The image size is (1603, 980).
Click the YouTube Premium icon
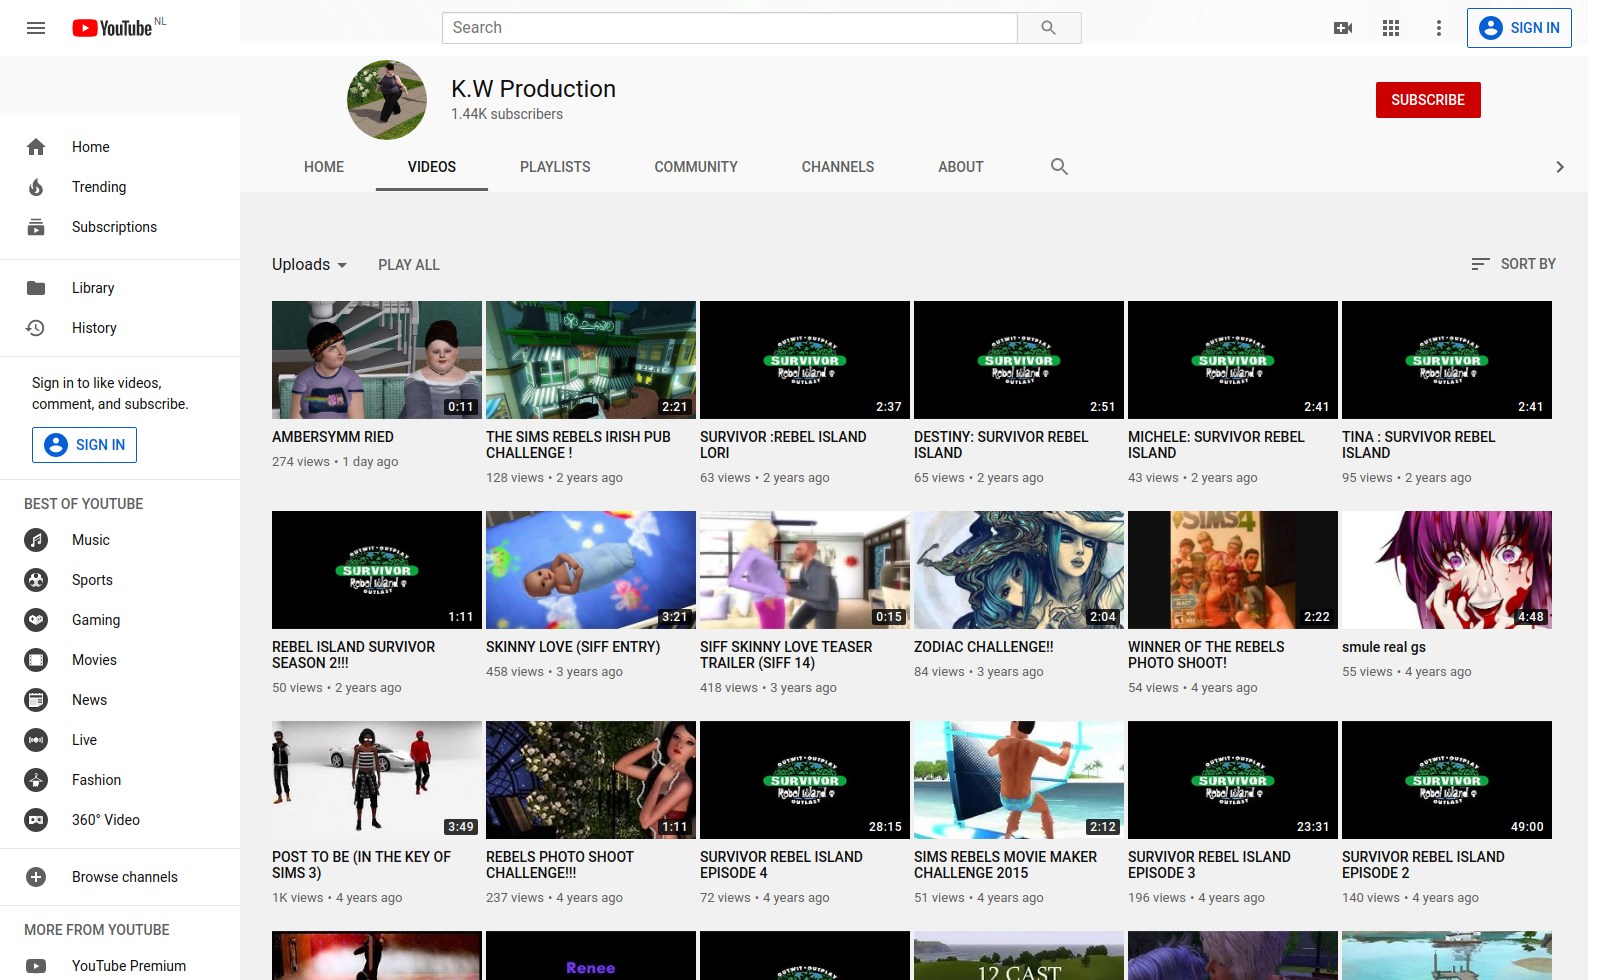pyautogui.click(x=36, y=966)
